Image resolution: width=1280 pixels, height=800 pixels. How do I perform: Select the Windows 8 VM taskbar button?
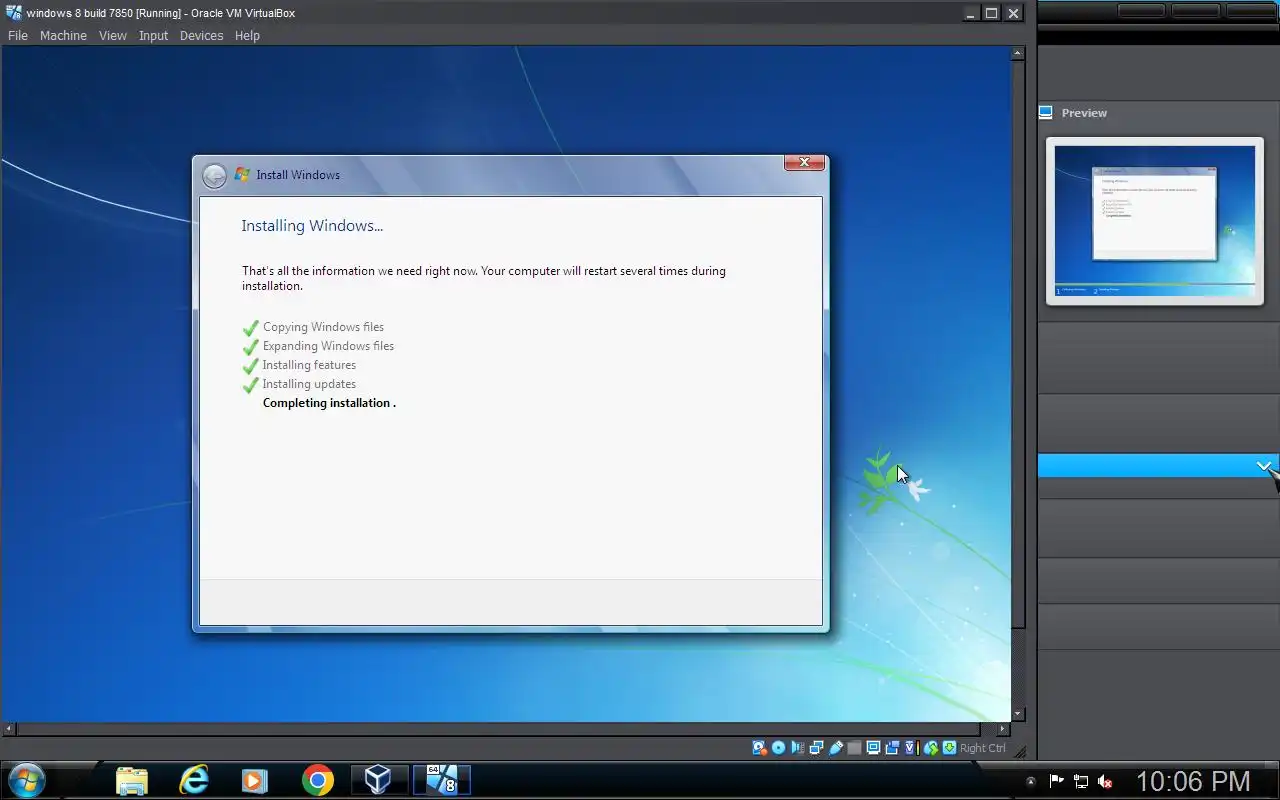click(441, 780)
